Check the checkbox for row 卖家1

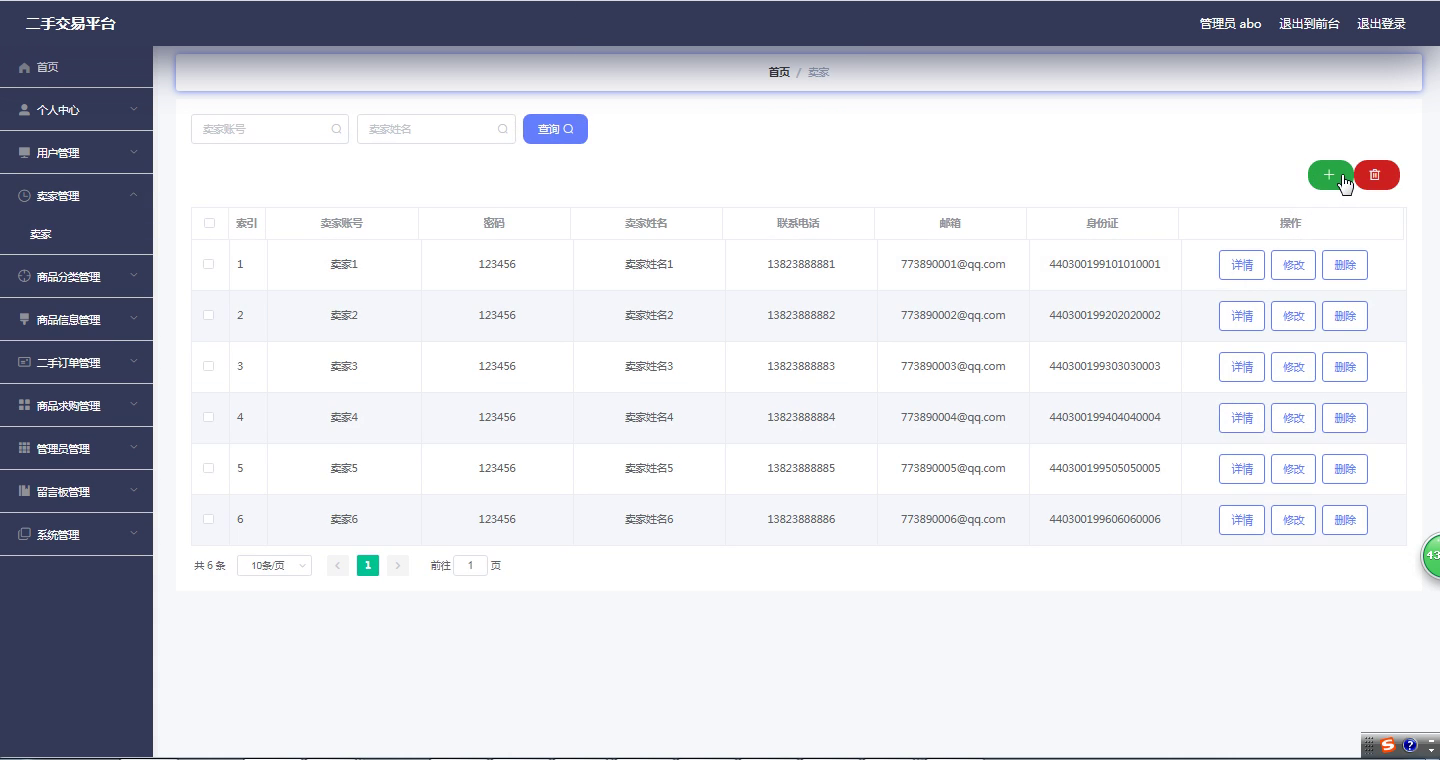tap(209, 264)
